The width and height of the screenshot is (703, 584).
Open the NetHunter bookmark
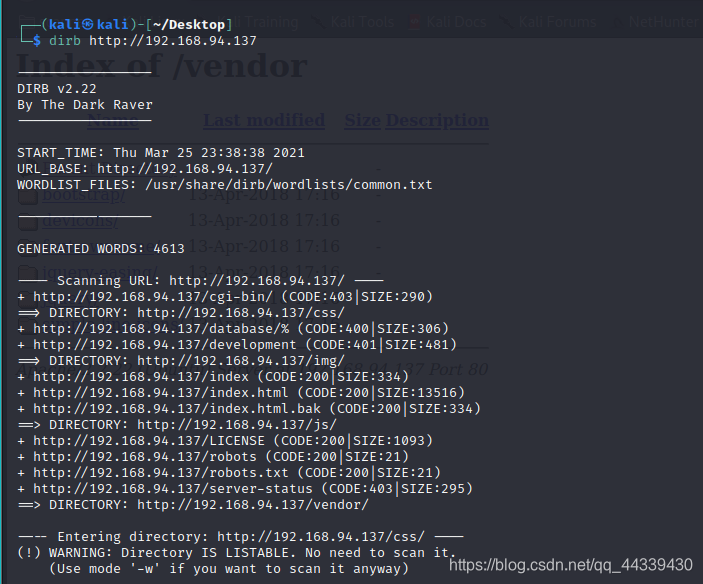point(665,22)
